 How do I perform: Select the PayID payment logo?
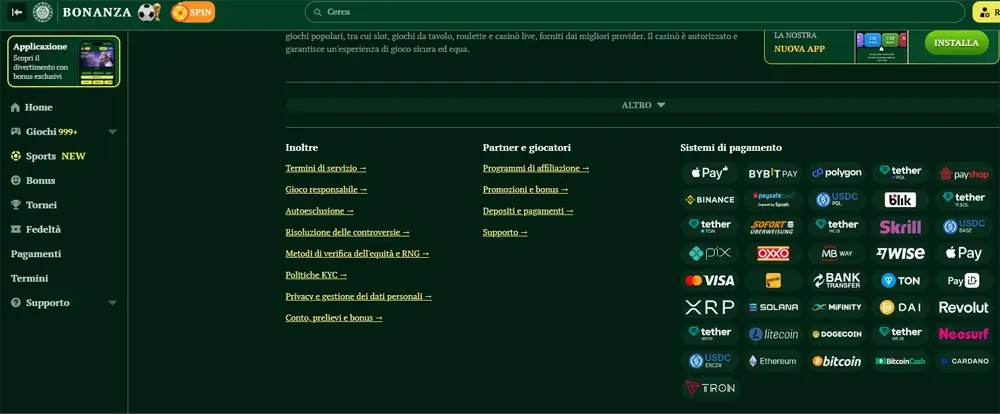pos(964,280)
